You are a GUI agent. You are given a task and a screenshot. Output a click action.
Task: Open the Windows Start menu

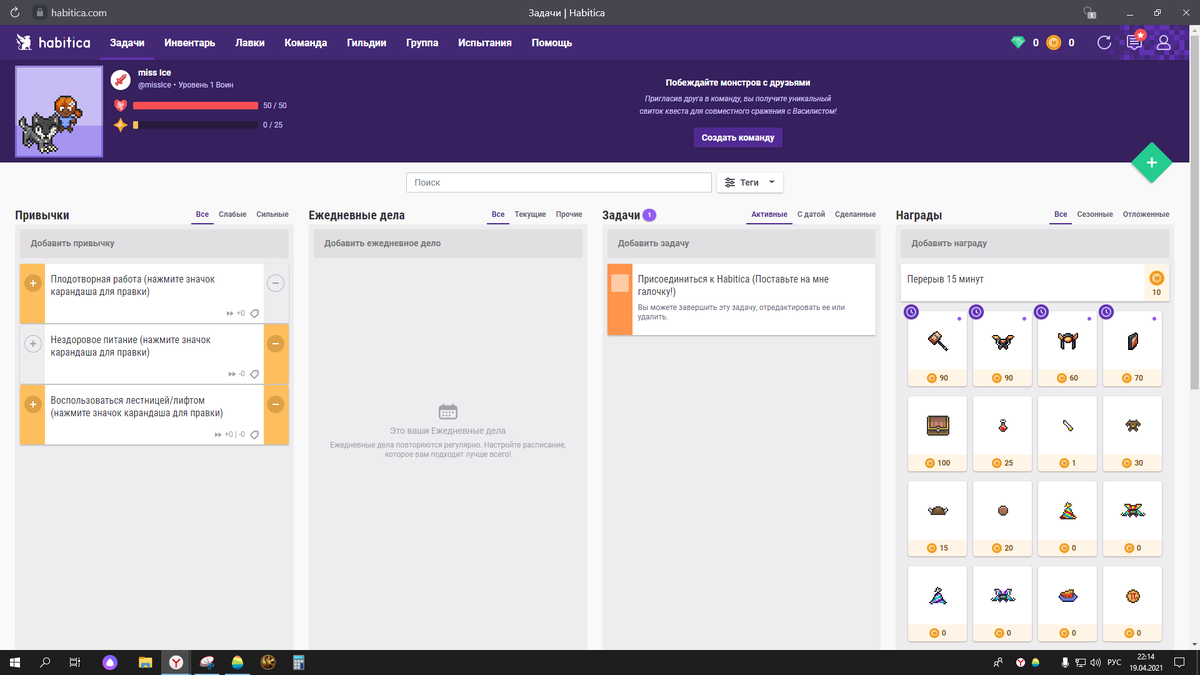tap(15, 662)
